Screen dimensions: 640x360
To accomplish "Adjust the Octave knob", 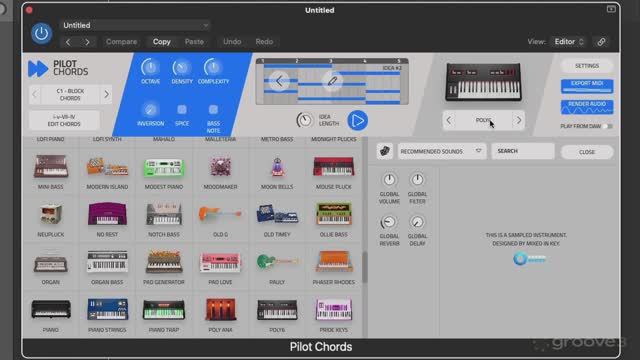I will pyautogui.click(x=150, y=67).
